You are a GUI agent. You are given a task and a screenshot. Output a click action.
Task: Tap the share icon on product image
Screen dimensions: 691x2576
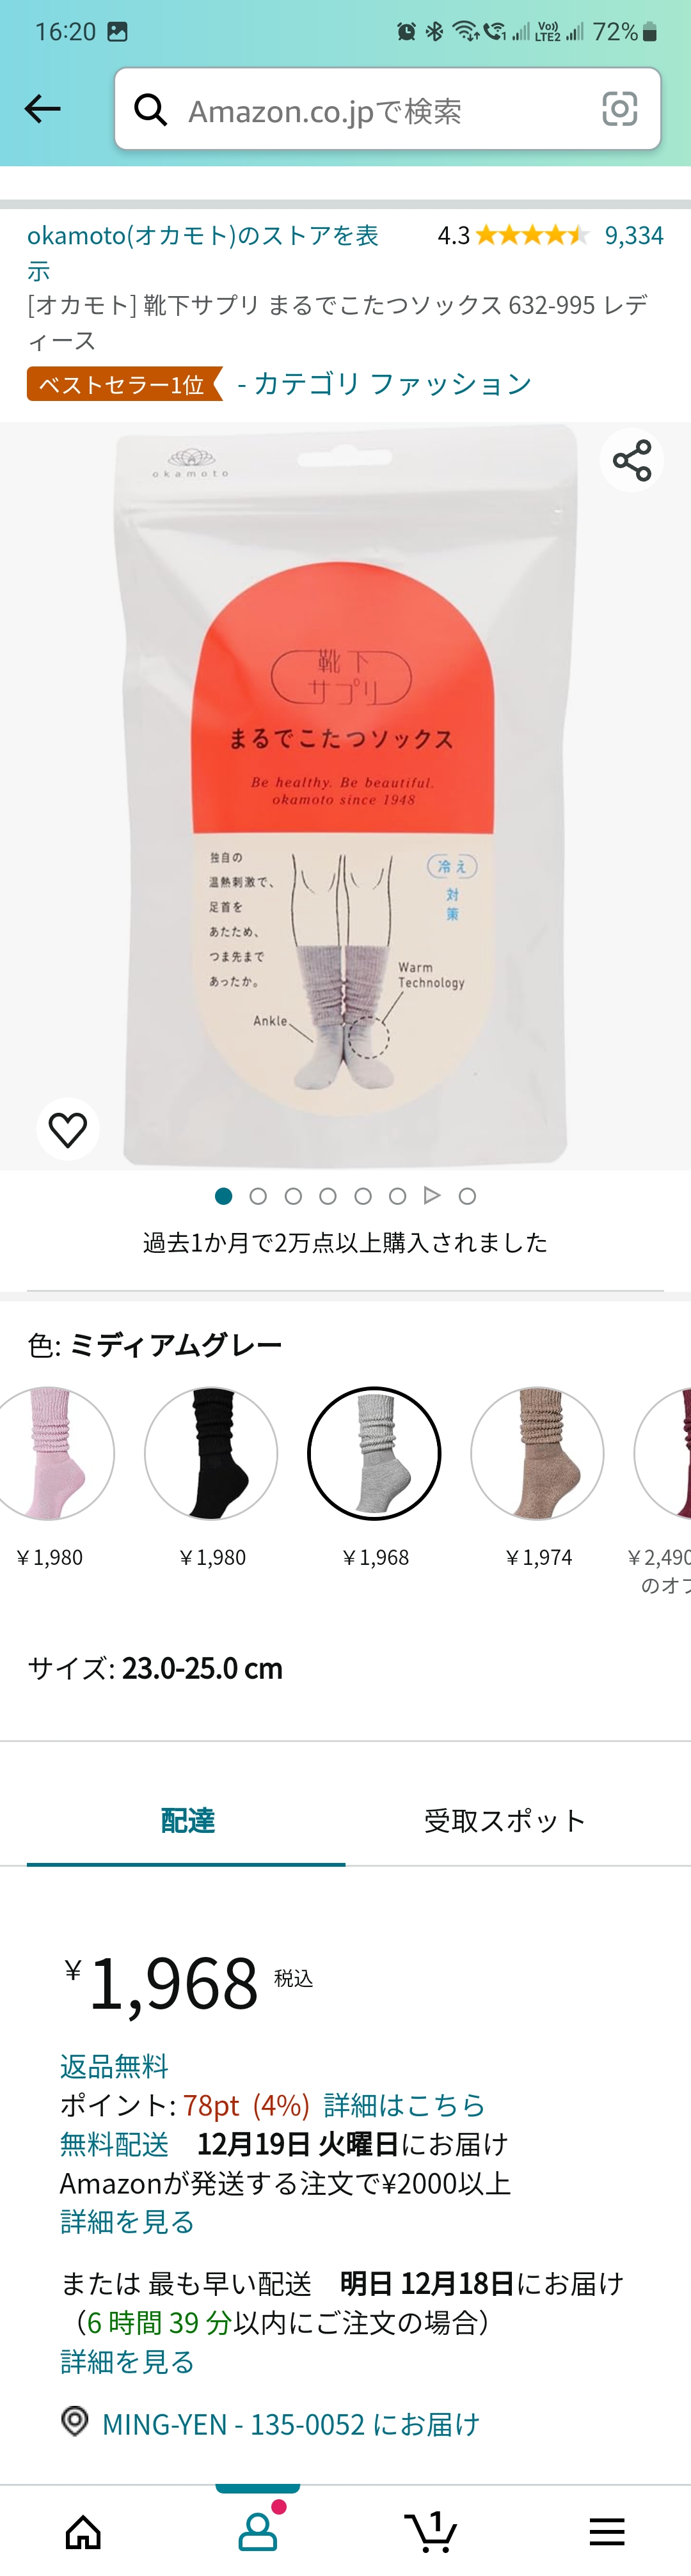[x=632, y=460]
